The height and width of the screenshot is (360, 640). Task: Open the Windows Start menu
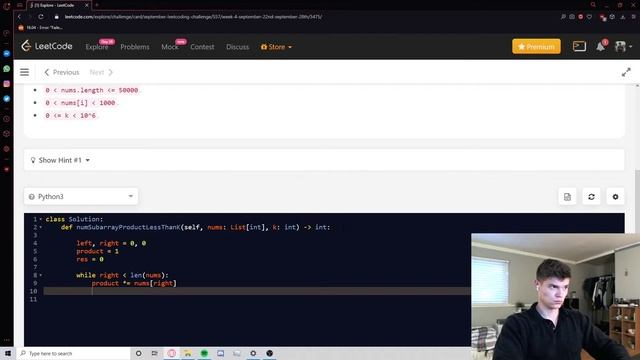click(7, 353)
